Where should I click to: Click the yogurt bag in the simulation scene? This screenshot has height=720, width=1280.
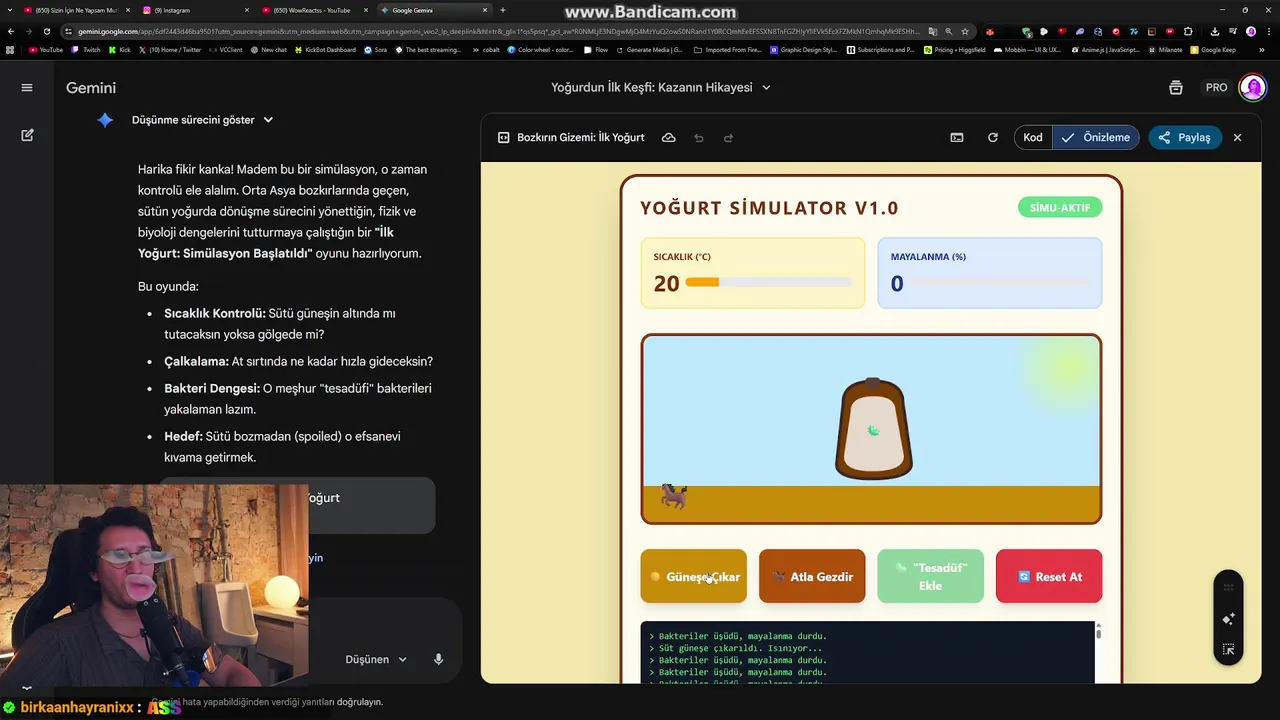873,428
